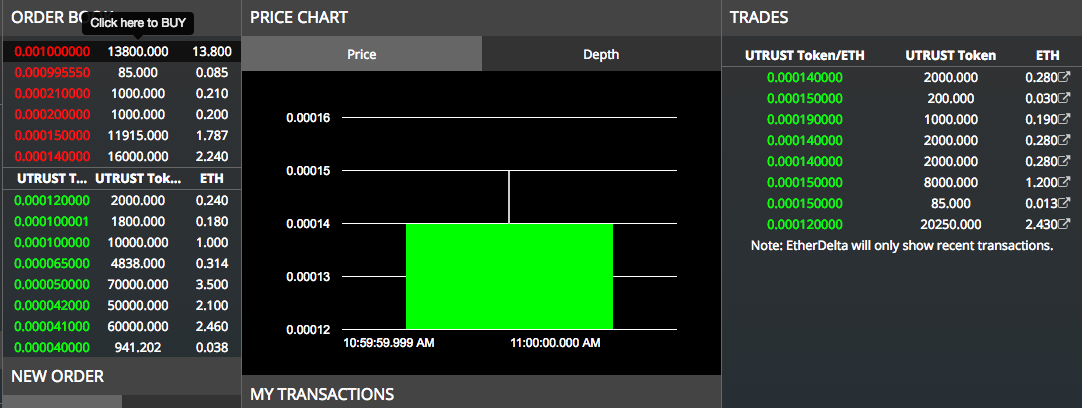The height and width of the screenshot is (408, 1082).
Task: Select buy order priced 0.000120000 in order book
Action: 122,200
